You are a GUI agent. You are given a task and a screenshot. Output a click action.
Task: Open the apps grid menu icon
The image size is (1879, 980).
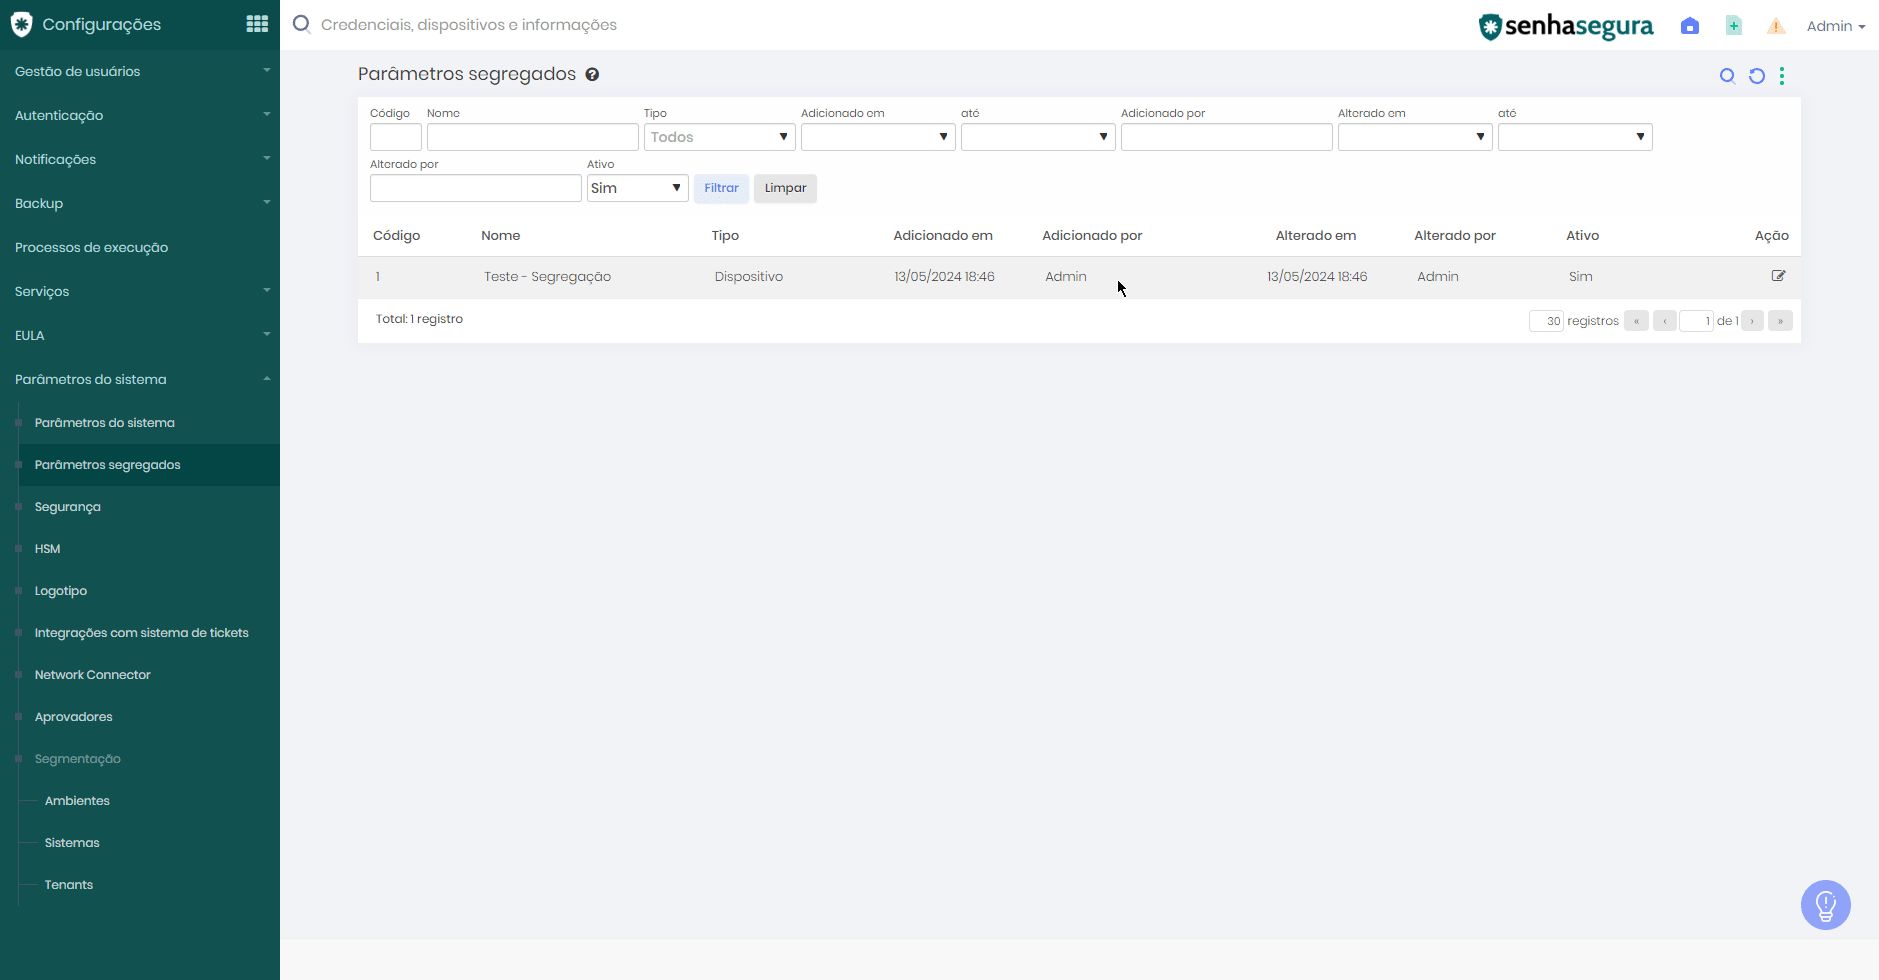pos(257,24)
